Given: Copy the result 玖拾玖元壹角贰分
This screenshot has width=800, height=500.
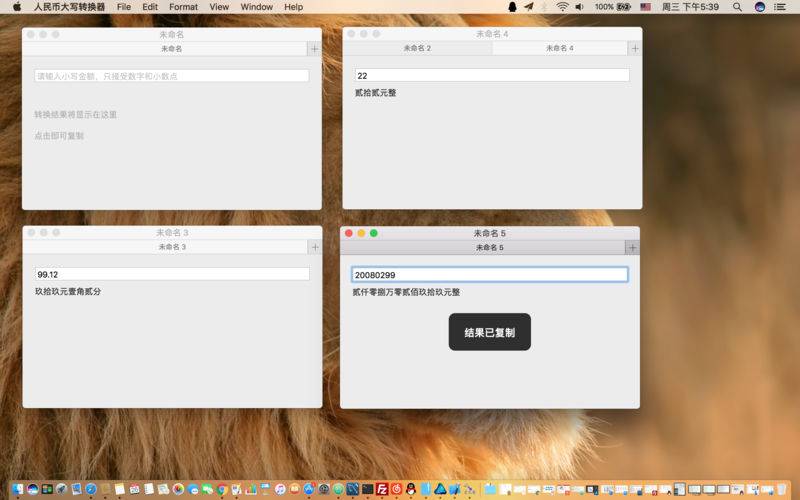Looking at the screenshot, I should [68, 292].
